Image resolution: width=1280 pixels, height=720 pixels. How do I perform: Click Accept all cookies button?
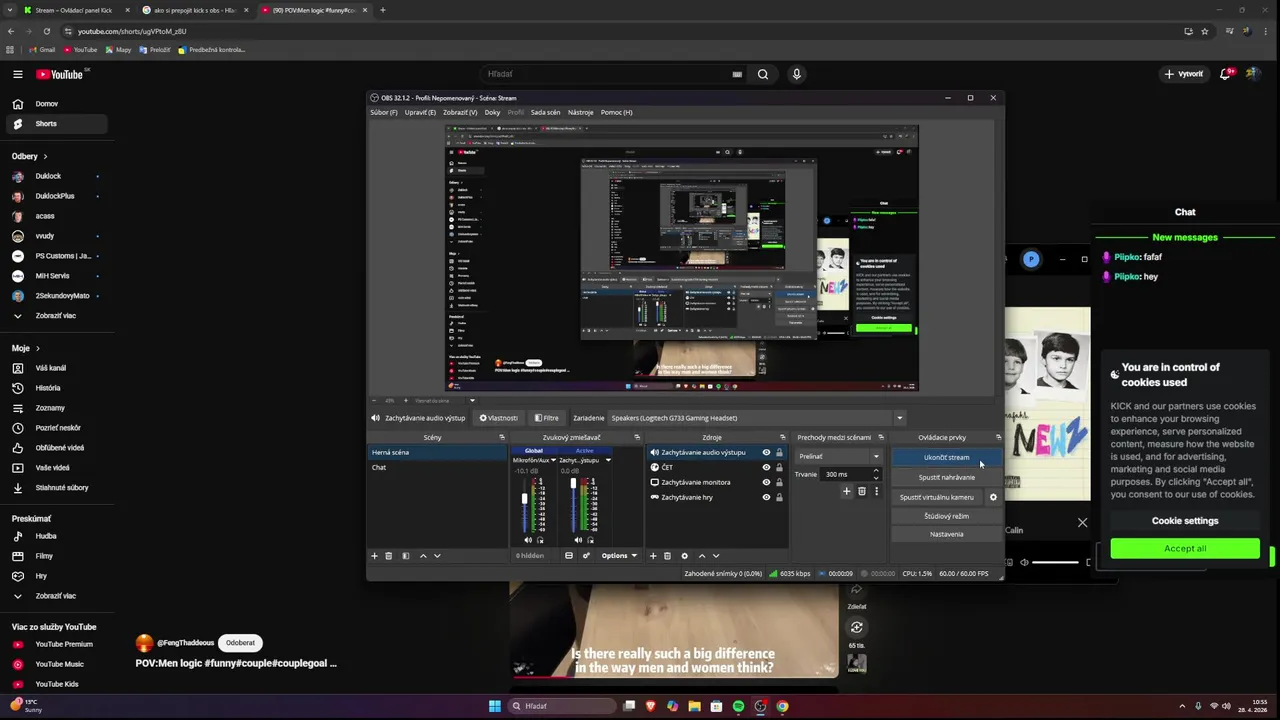tap(1185, 548)
